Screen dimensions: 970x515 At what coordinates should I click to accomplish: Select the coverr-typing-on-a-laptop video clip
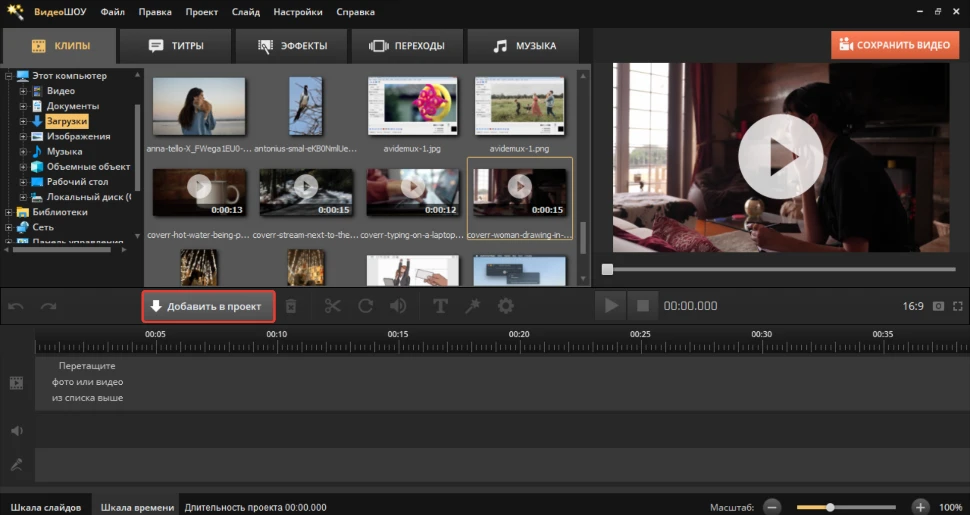point(412,193)
